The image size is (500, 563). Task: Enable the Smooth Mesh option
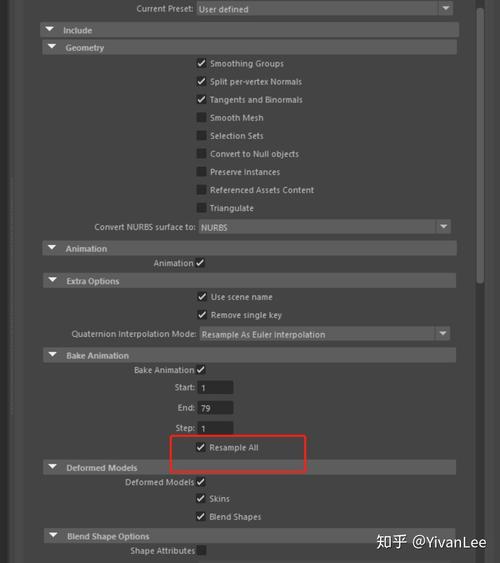point(201,117)
